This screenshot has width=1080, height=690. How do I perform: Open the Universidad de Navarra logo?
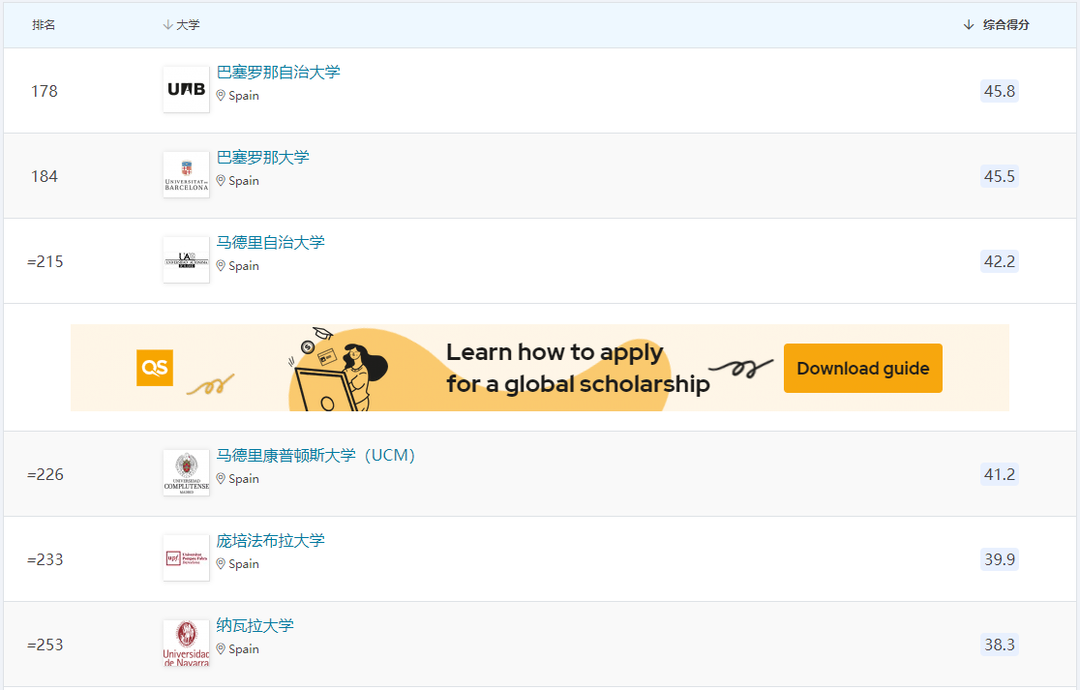point(186,643)
